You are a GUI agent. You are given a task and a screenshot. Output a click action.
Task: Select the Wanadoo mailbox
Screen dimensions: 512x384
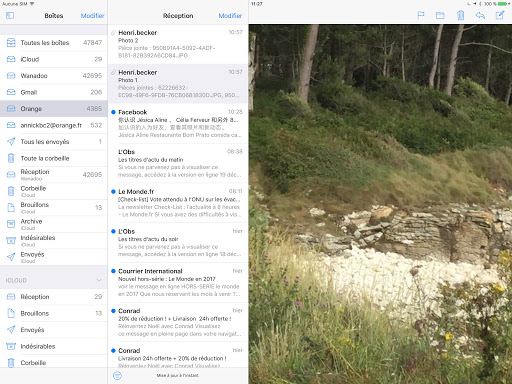pos(54,76)
